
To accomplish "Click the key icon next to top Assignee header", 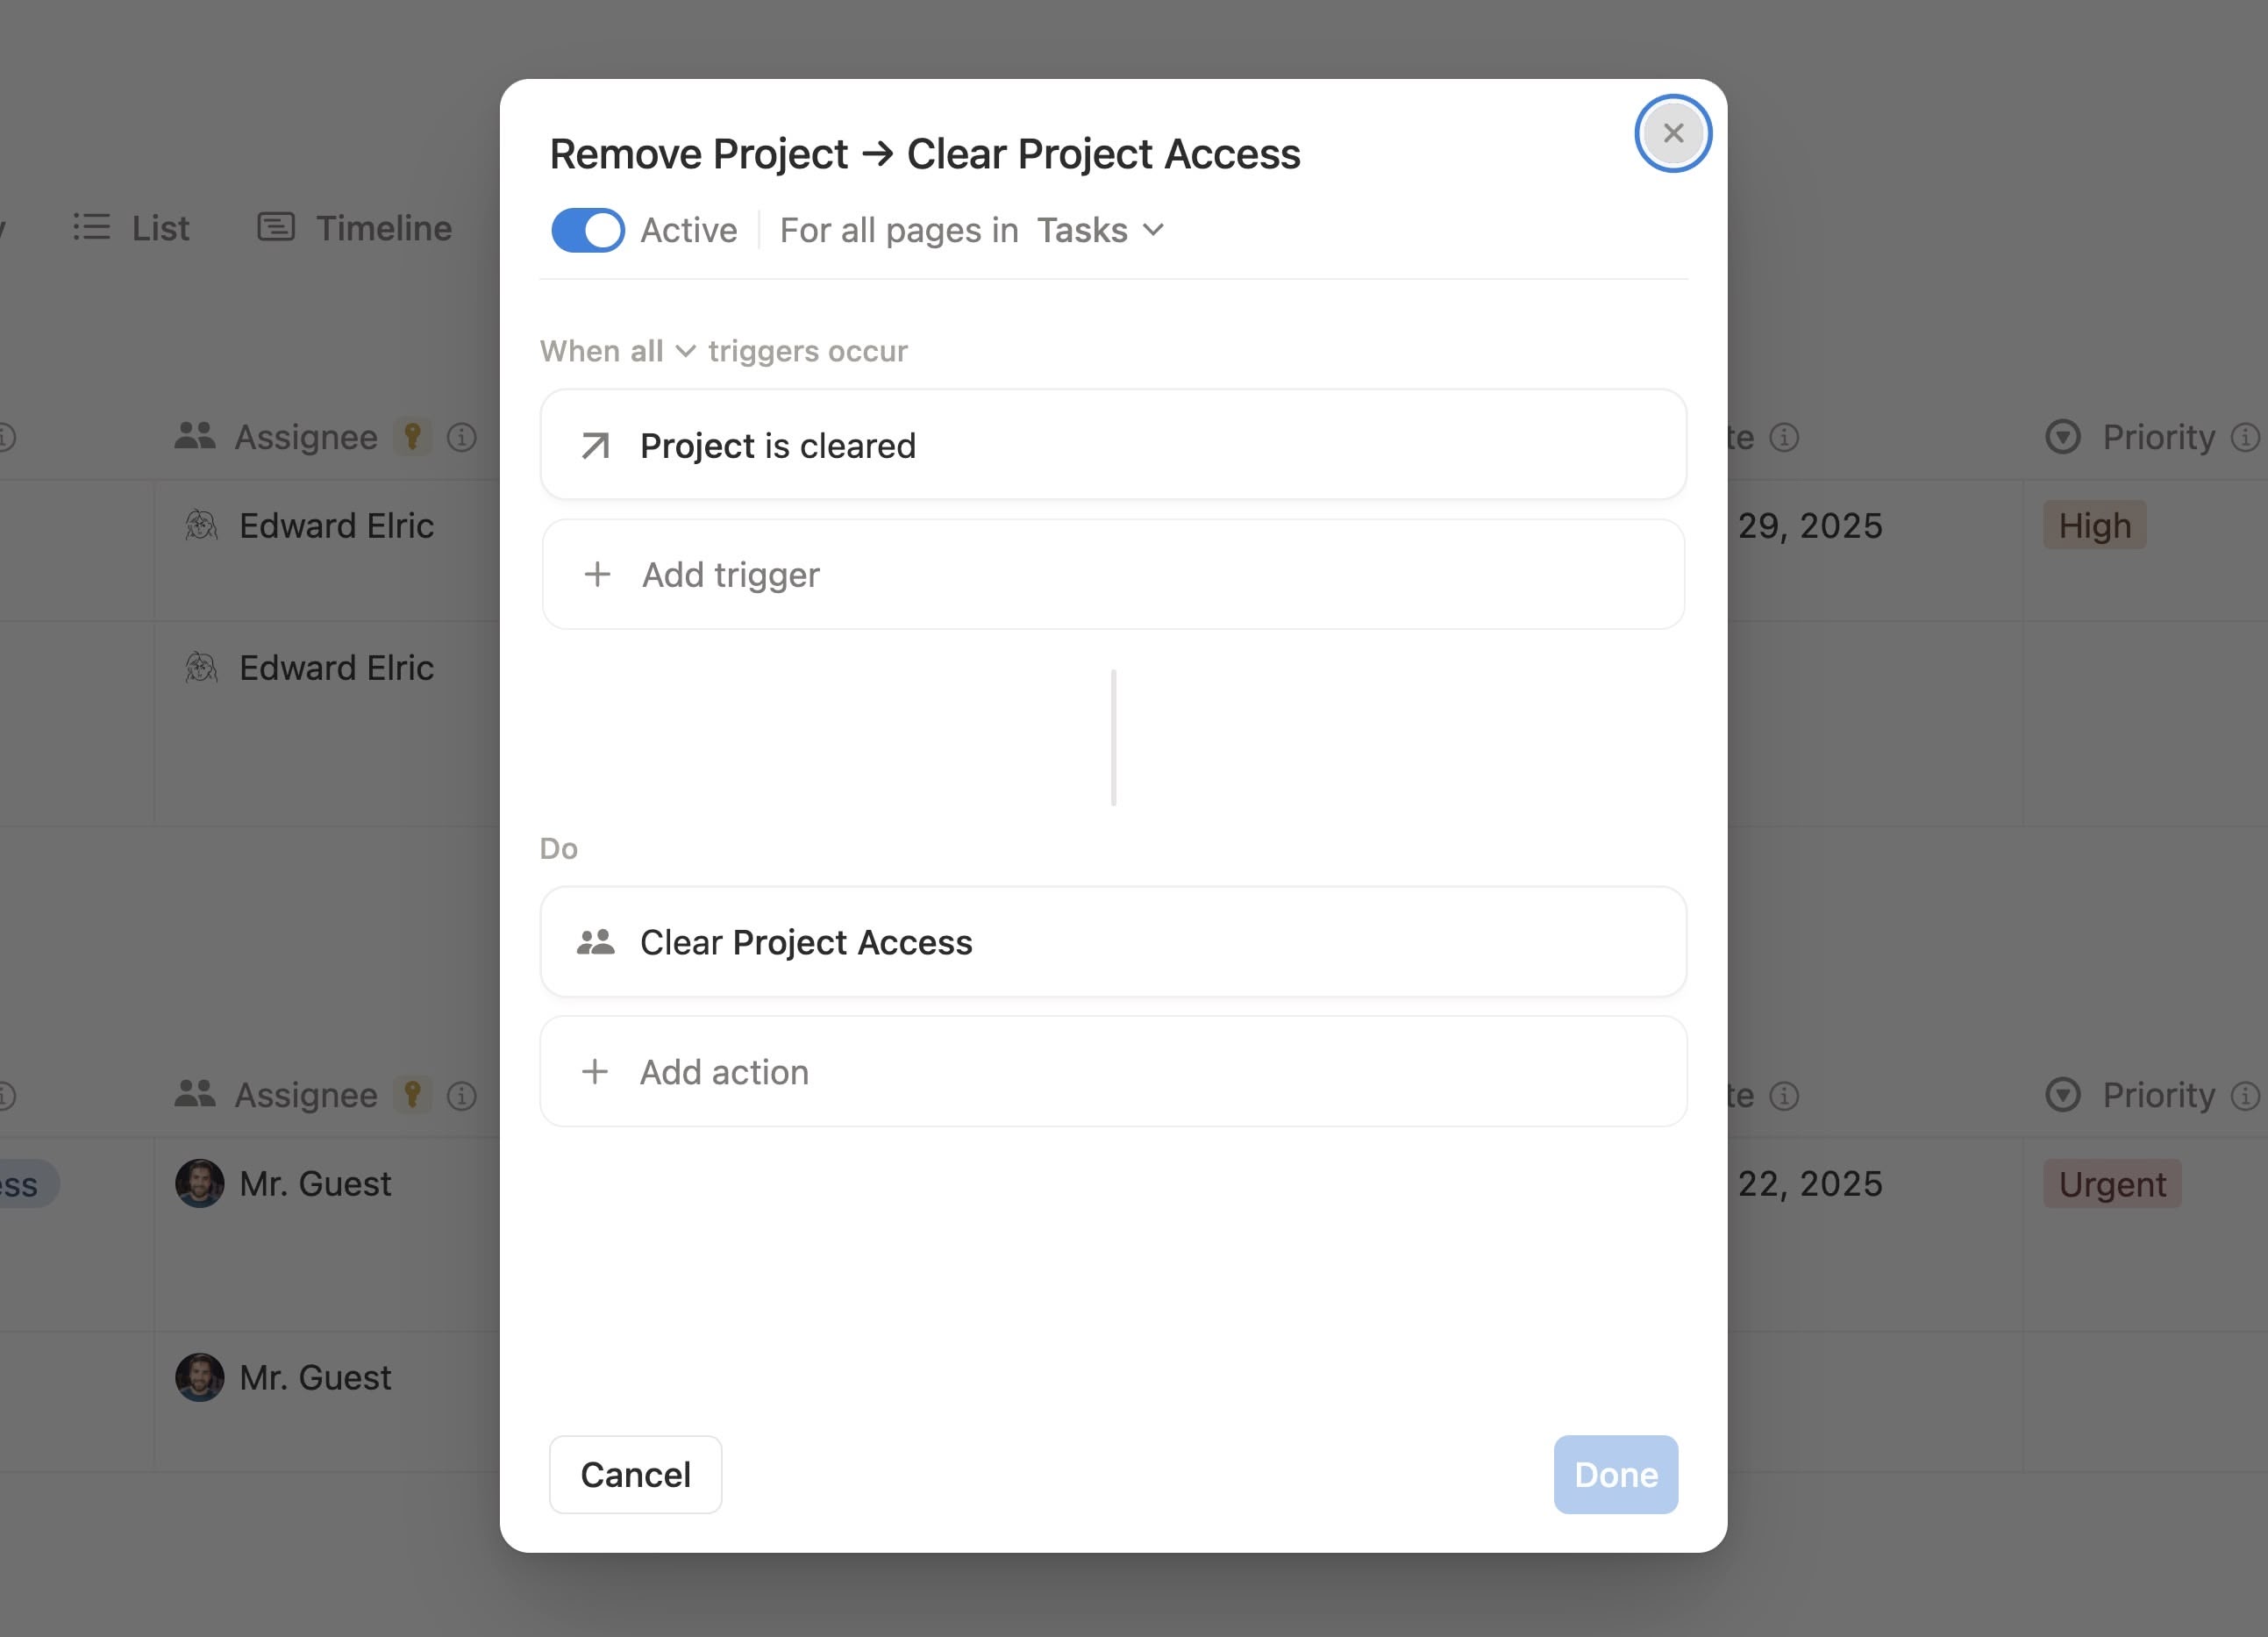I will coord(412,436).
